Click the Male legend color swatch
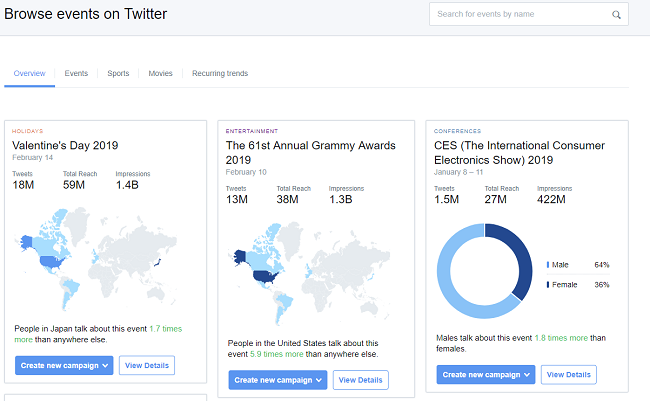Image resolution: width=650 pixels, height=401 pixels. click(x=548, y=265)
